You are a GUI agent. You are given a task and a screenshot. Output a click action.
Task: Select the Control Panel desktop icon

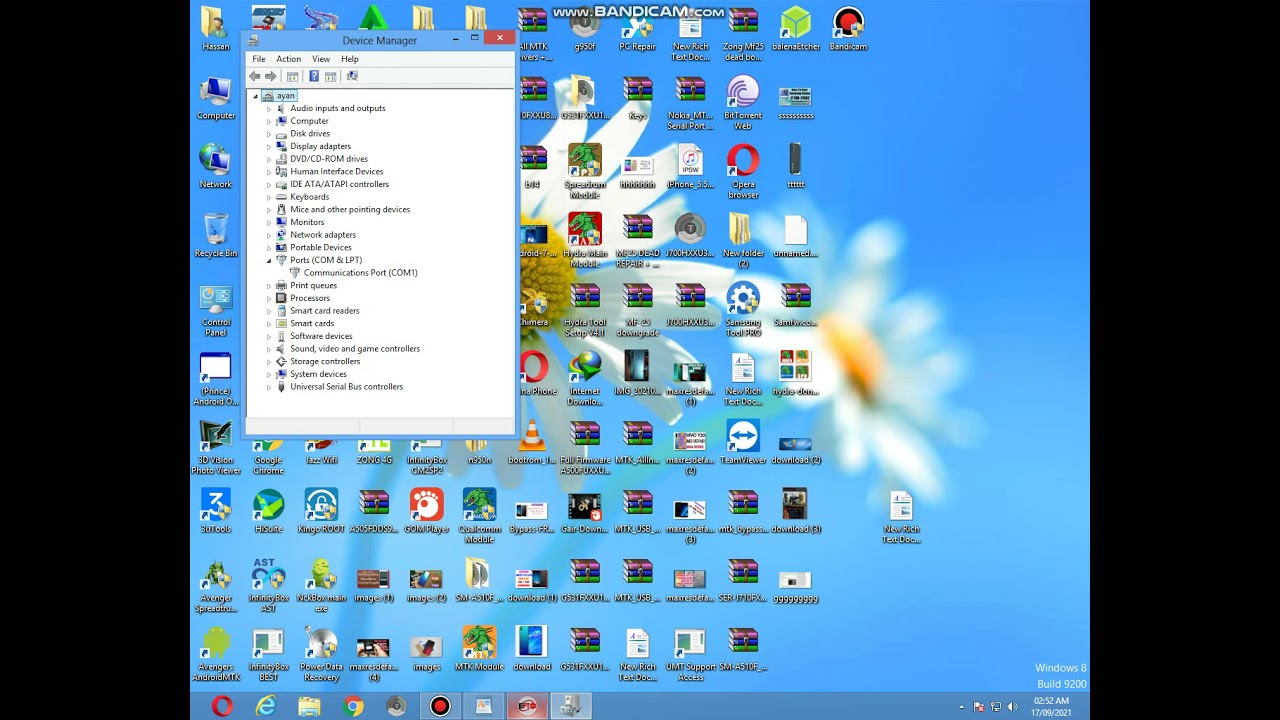pos(215,310)
